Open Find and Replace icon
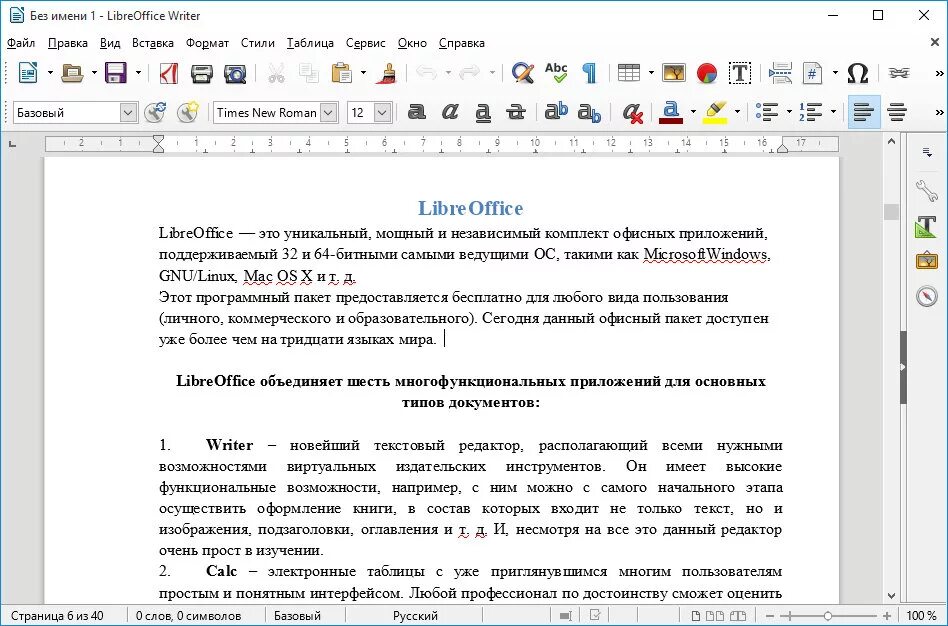 (x=522, y=73)
